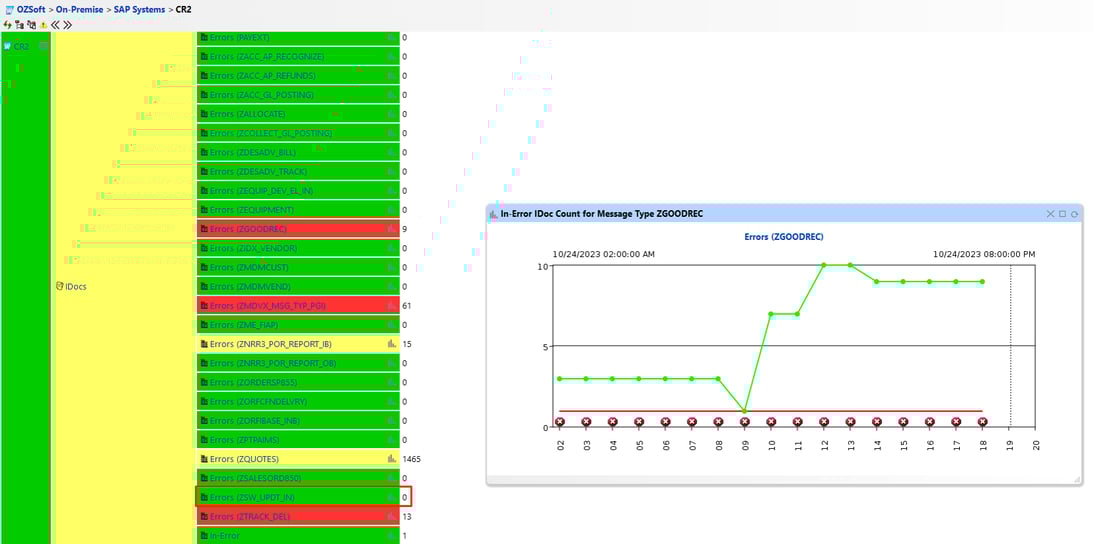Open the OZSoft breadcrumb link
Viewport: 1094px width, 544px height.
(31, 10)
